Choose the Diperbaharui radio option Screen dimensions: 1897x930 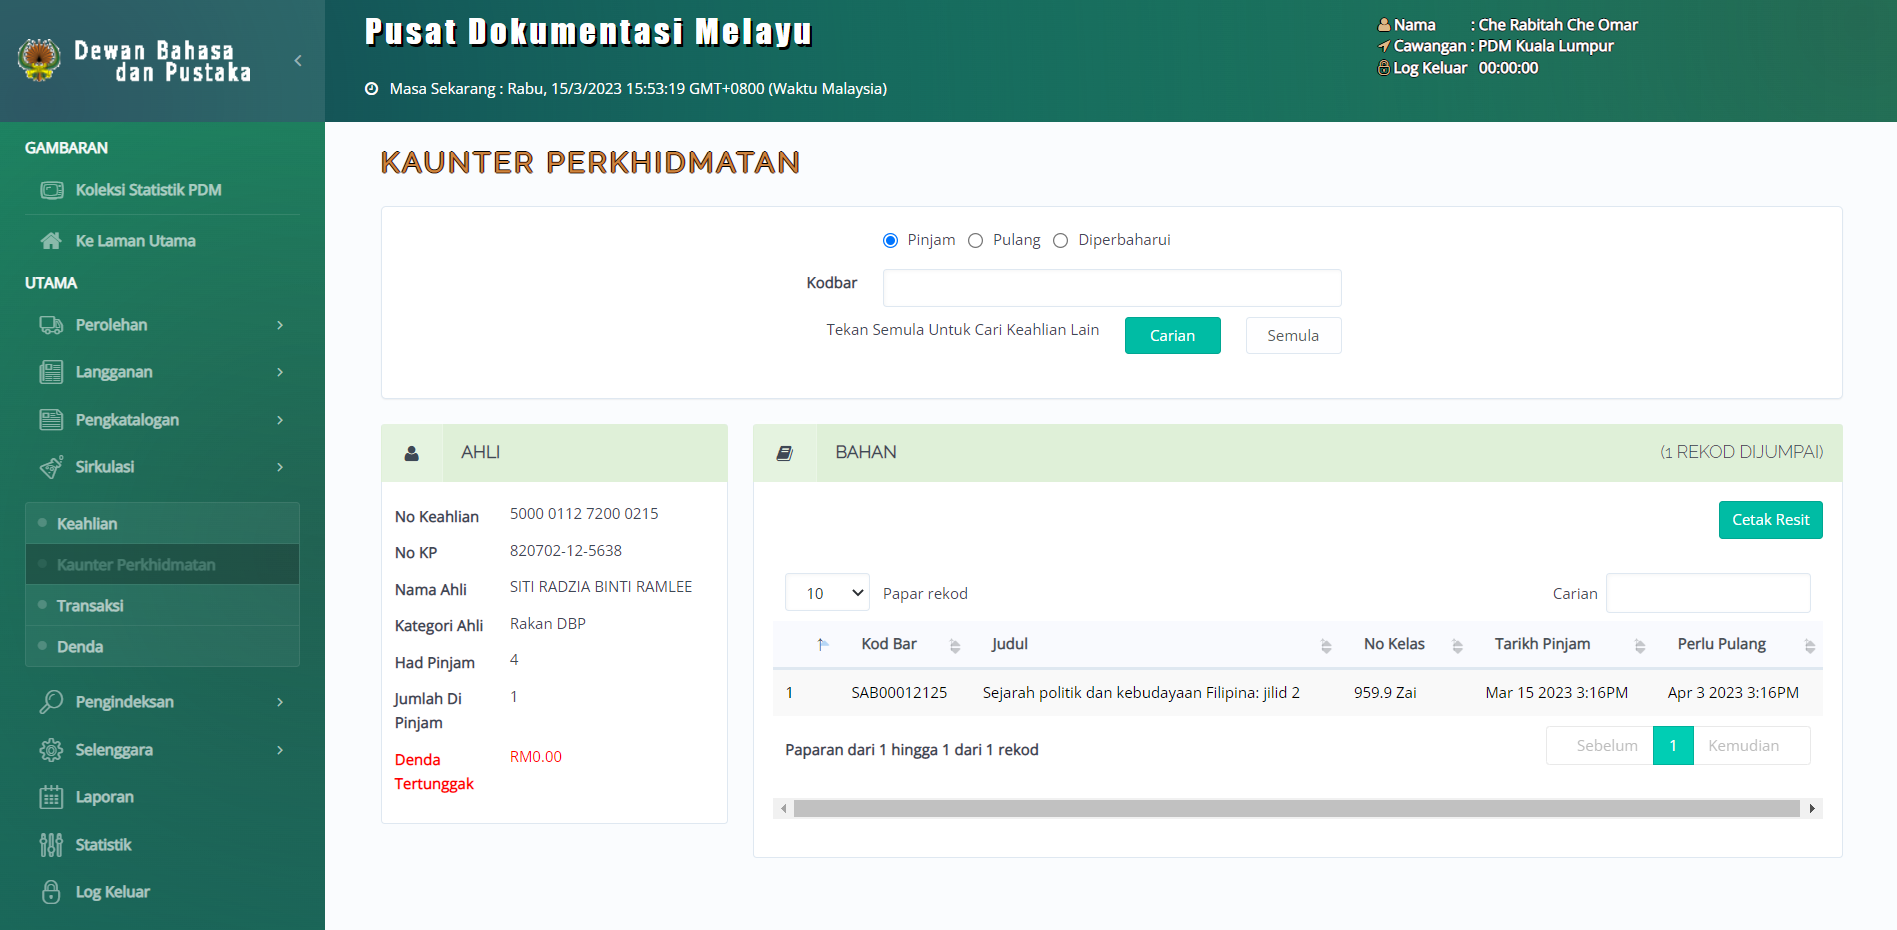click(x=1061, y=240)
